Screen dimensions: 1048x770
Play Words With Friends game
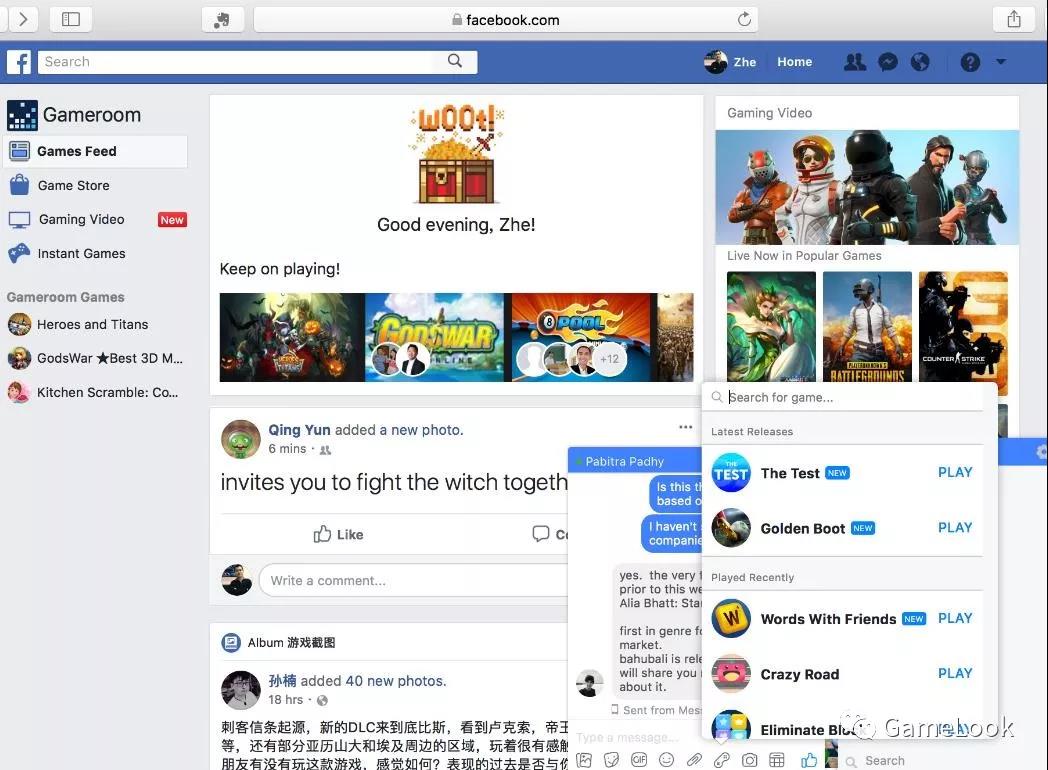[x=955, y=618]
